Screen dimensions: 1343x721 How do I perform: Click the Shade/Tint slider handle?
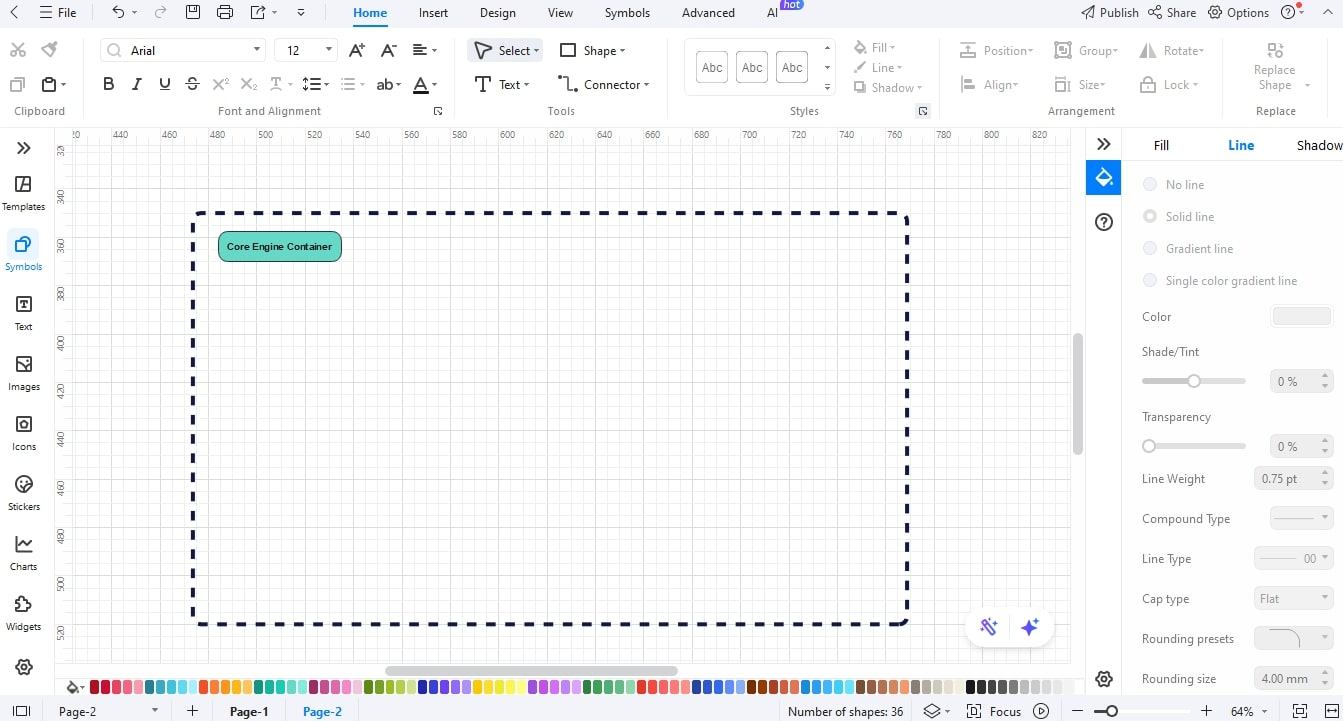[x=1194, y=381]
